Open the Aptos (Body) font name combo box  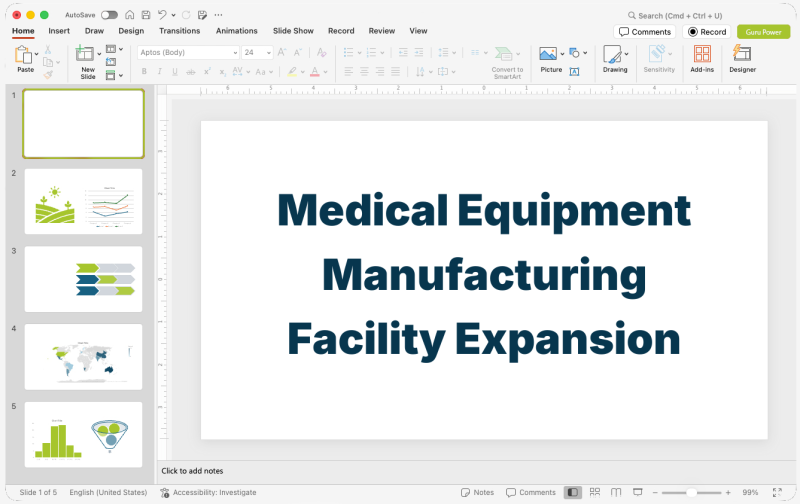188,52
